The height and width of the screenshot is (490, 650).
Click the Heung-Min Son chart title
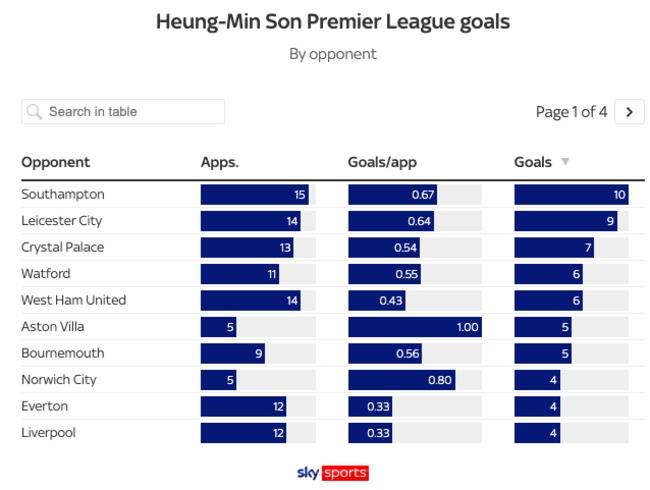[332, 21]
